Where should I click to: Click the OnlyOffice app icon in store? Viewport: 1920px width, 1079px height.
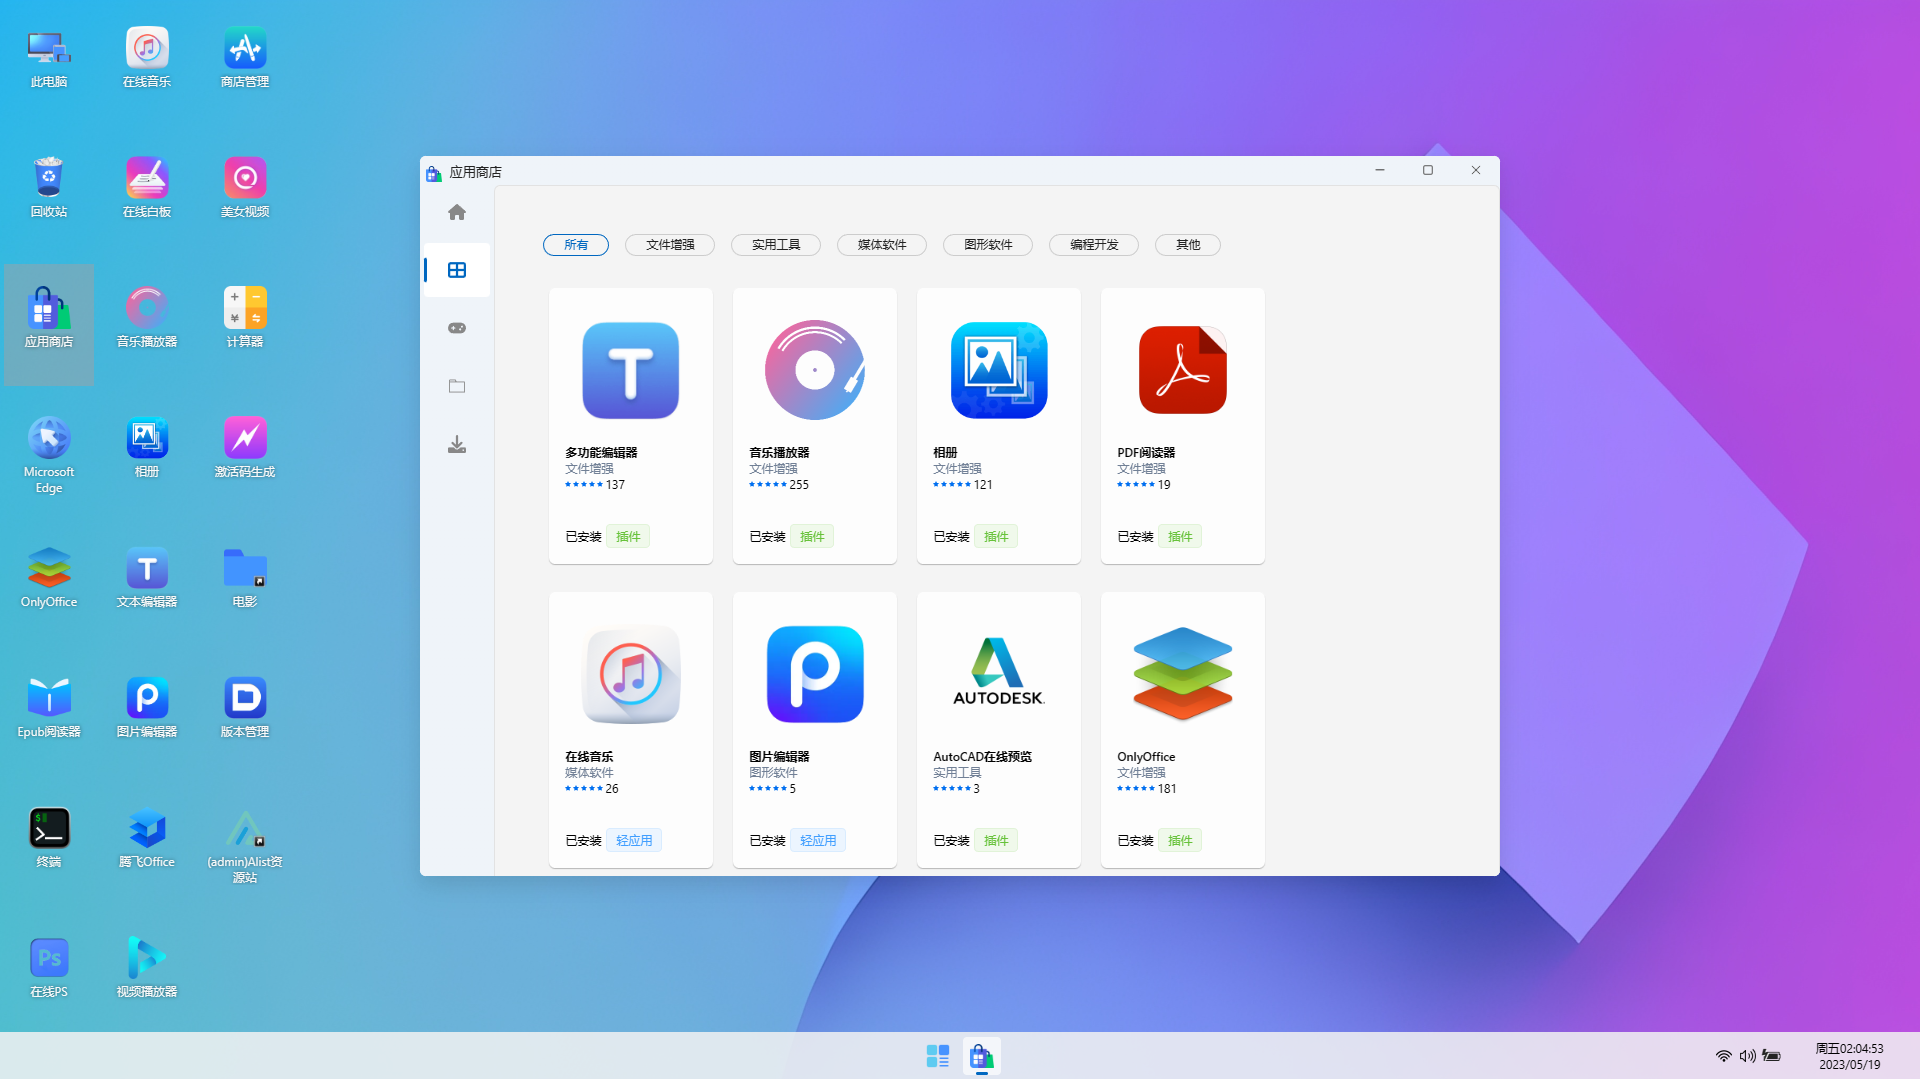1182,674
